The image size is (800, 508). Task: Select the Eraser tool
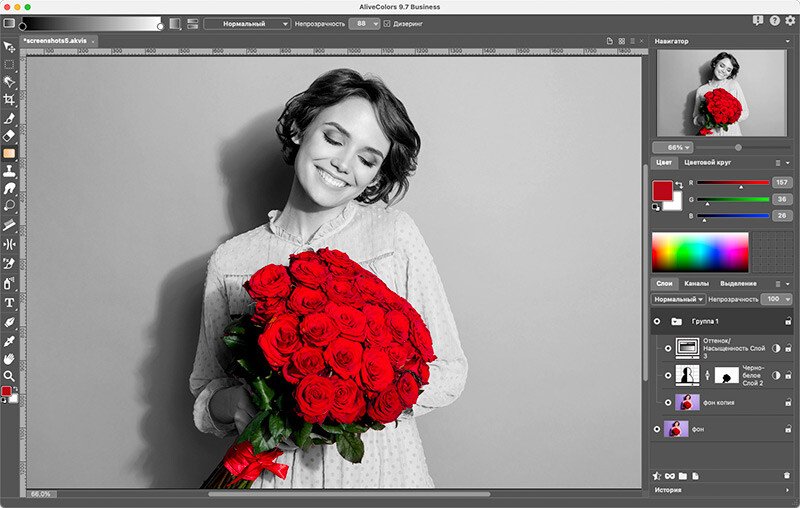(x=9, y=135)
